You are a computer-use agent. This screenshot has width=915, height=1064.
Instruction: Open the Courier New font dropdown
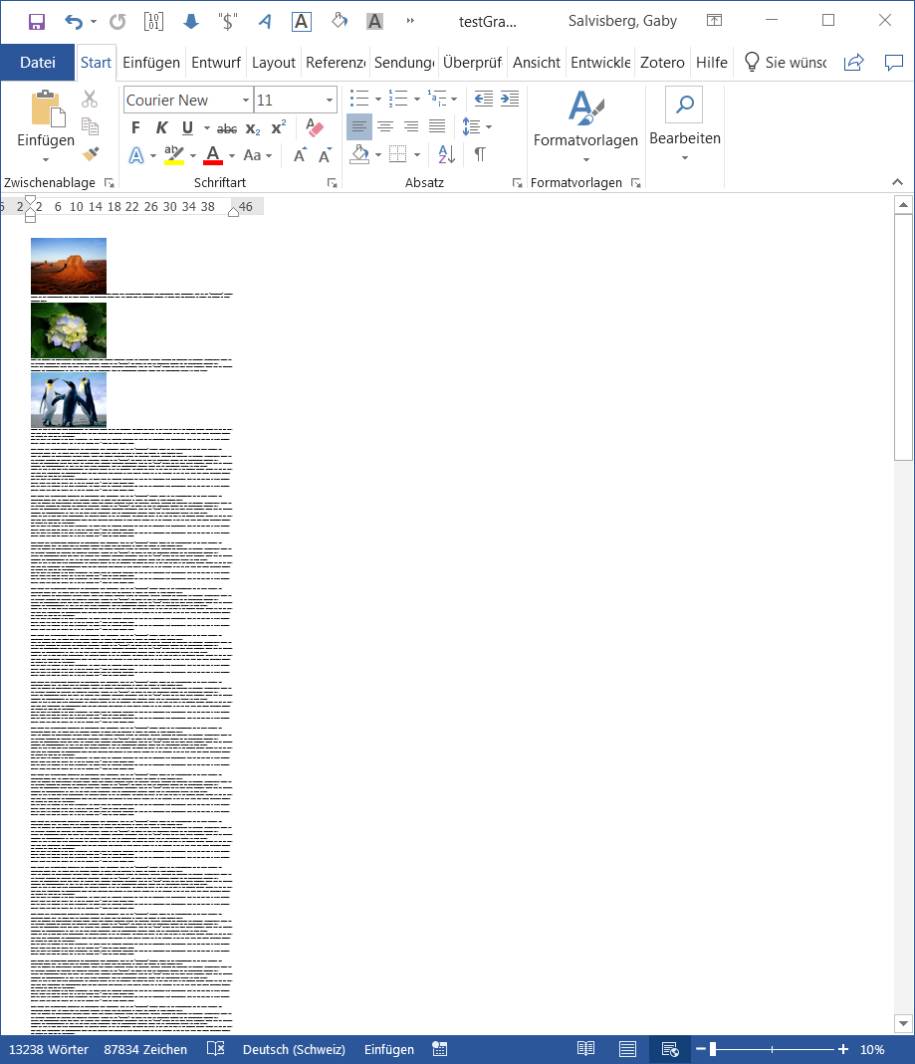(x=245, y=99)
